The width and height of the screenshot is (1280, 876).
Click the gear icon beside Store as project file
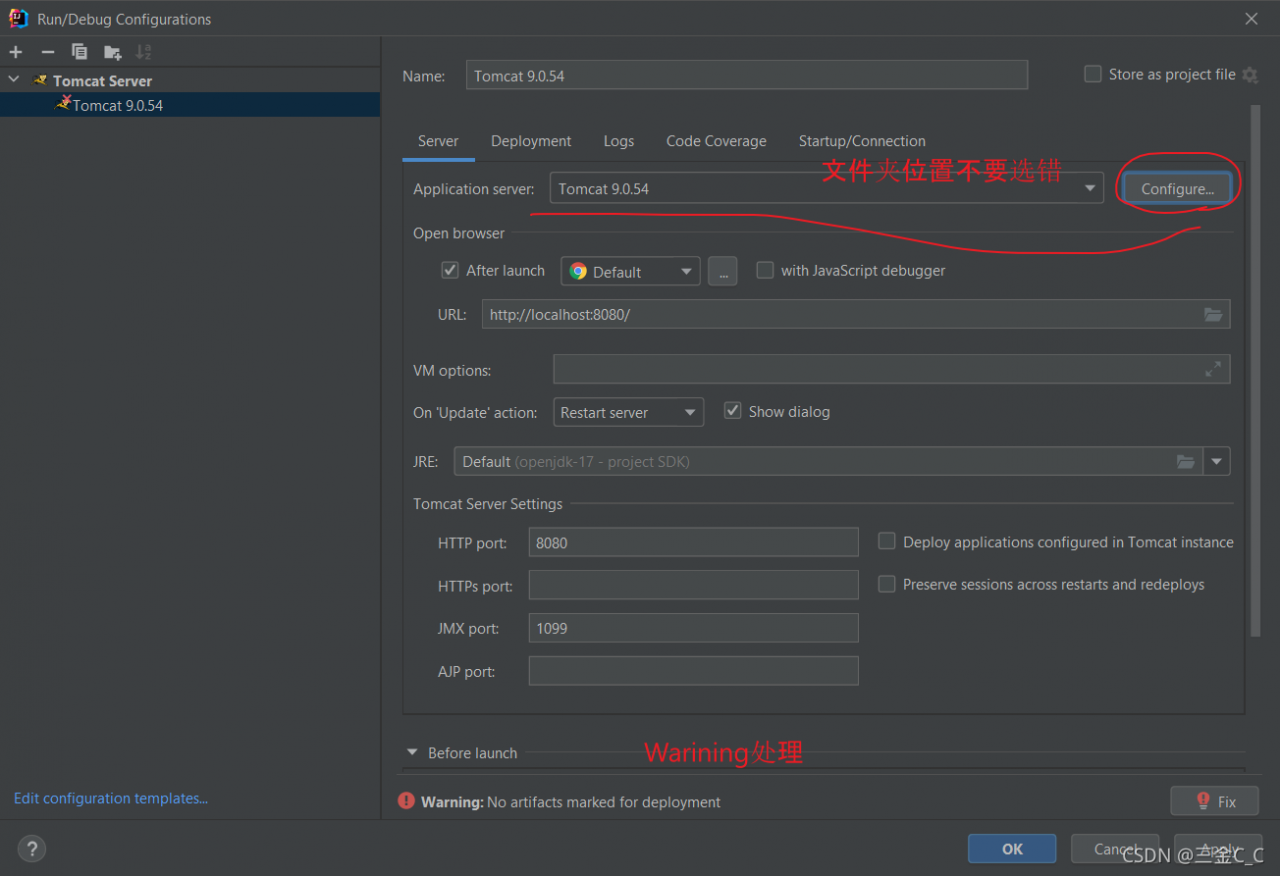pos(1250,75)
